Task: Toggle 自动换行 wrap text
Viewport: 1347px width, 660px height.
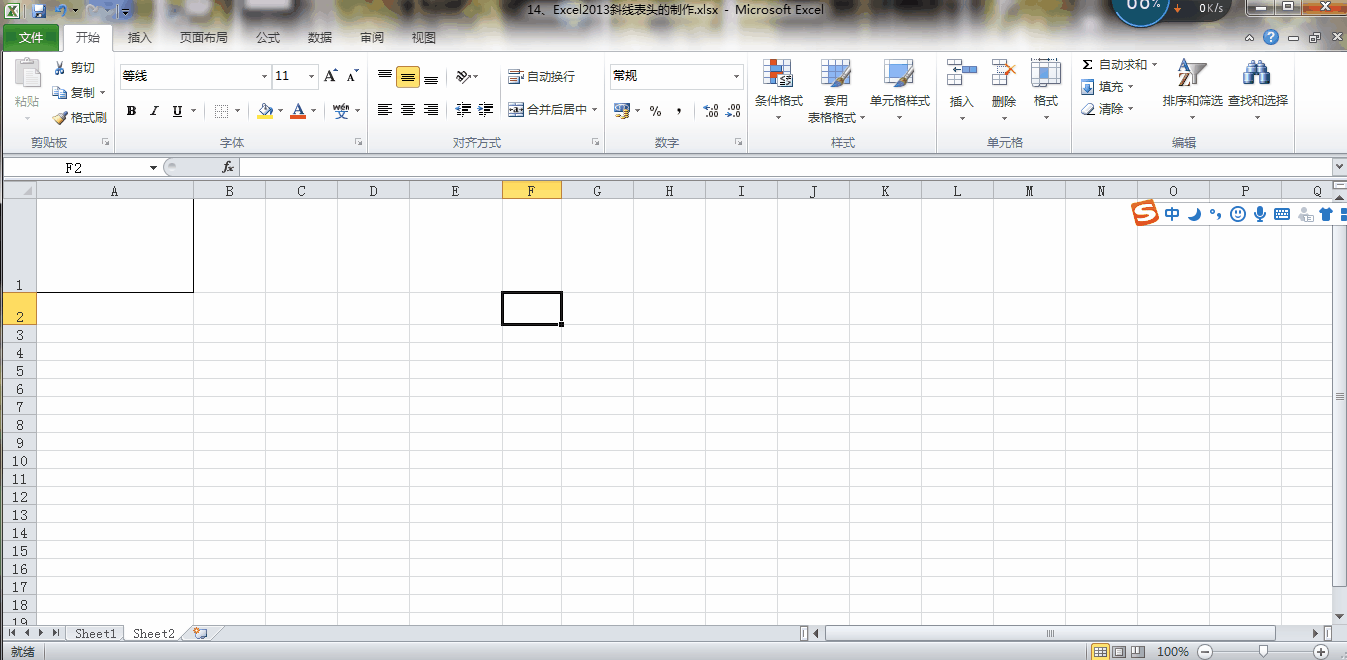Action: [542, 76]
